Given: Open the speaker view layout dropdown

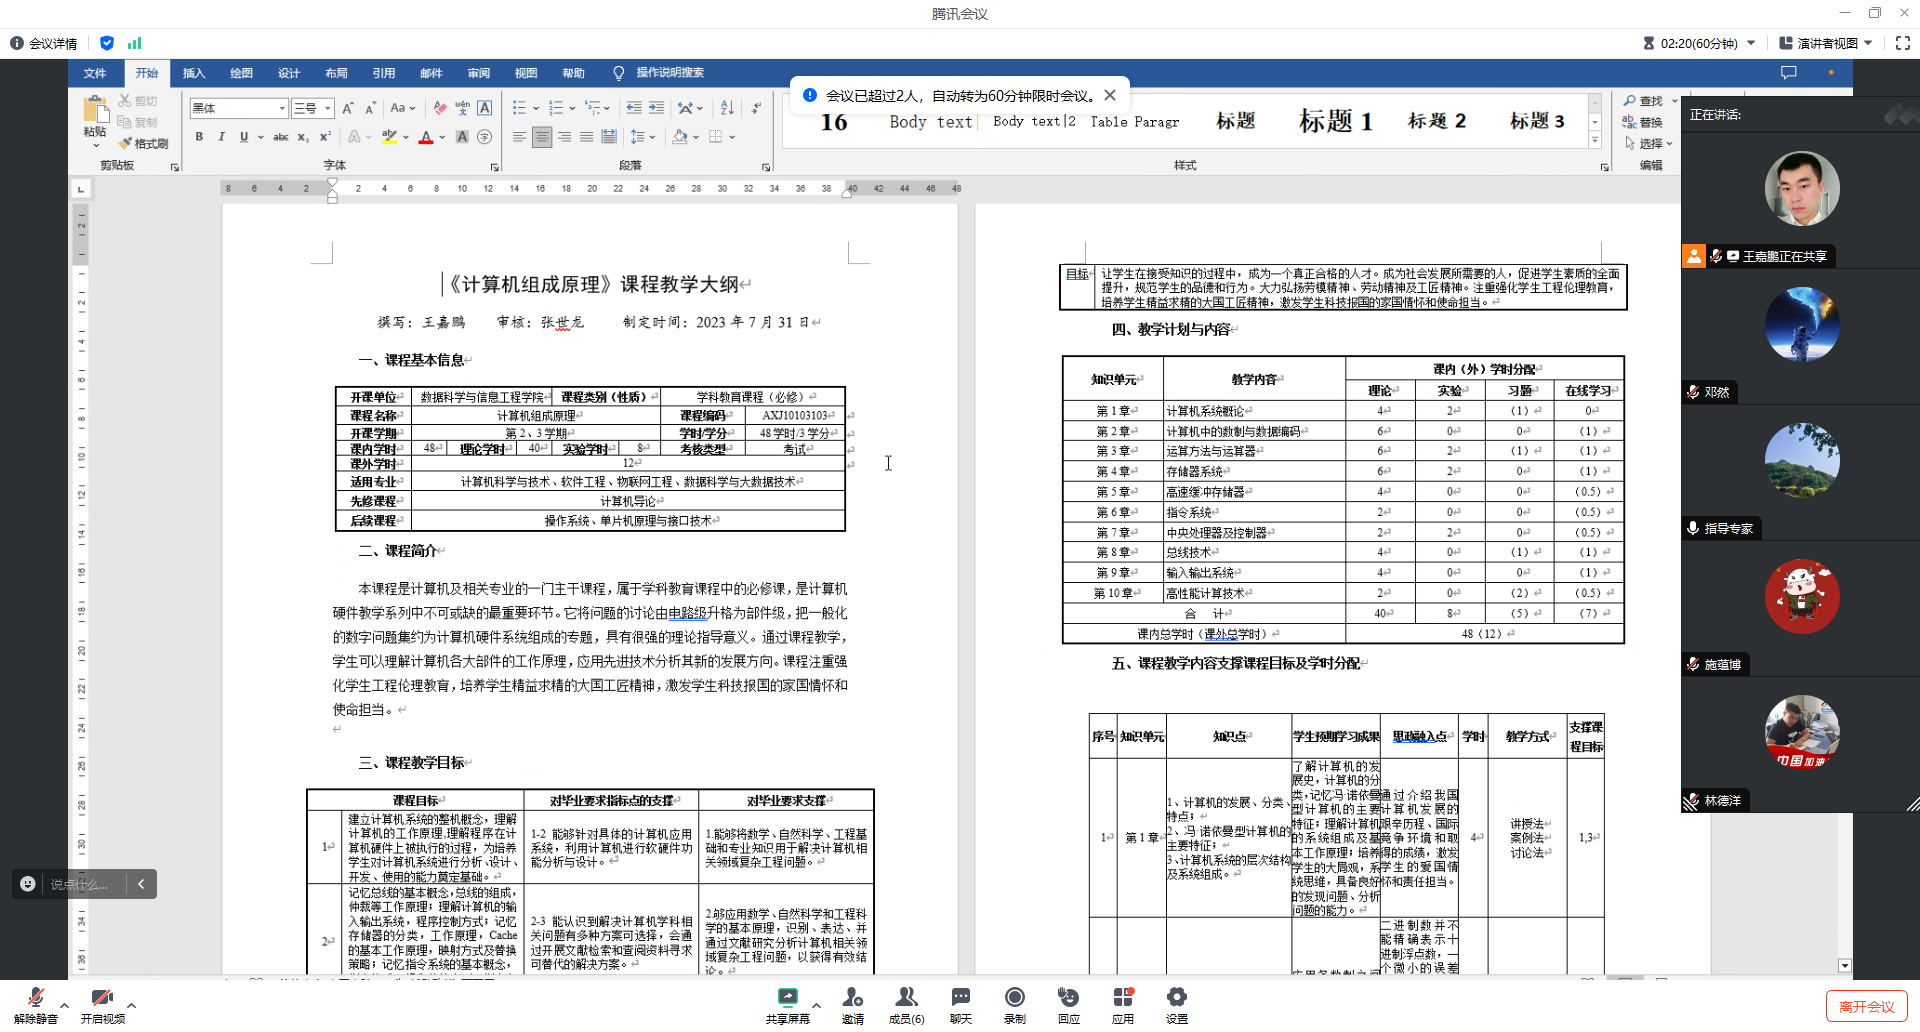Looking at the screenshot, I should pyautogui.click(x=1826, y=43).
